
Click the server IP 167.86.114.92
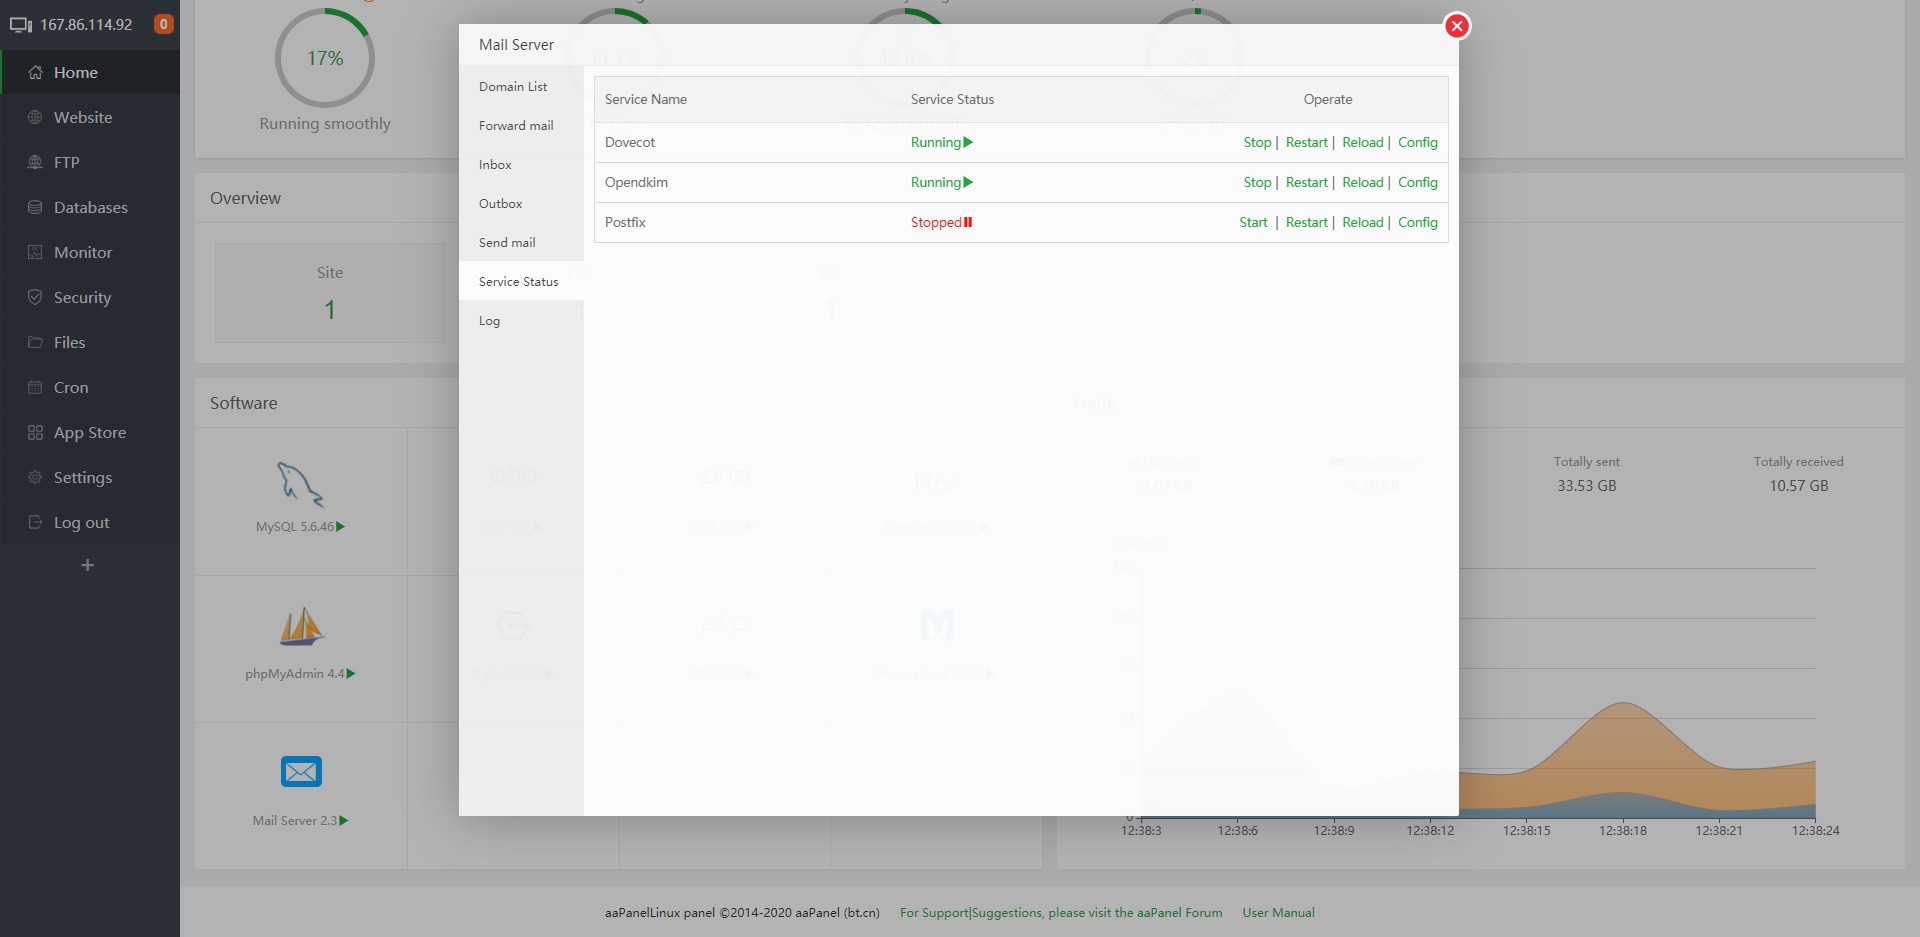click(86, 25)
